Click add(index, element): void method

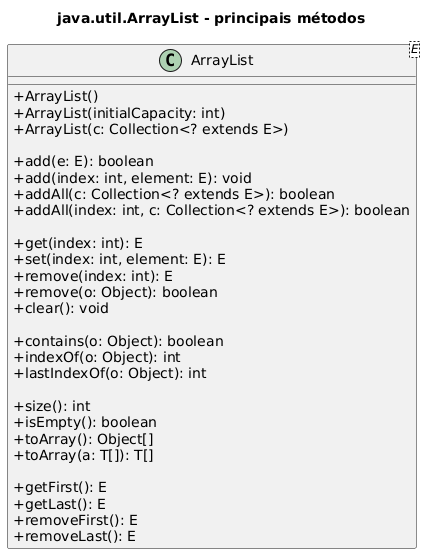pos(133,178)
